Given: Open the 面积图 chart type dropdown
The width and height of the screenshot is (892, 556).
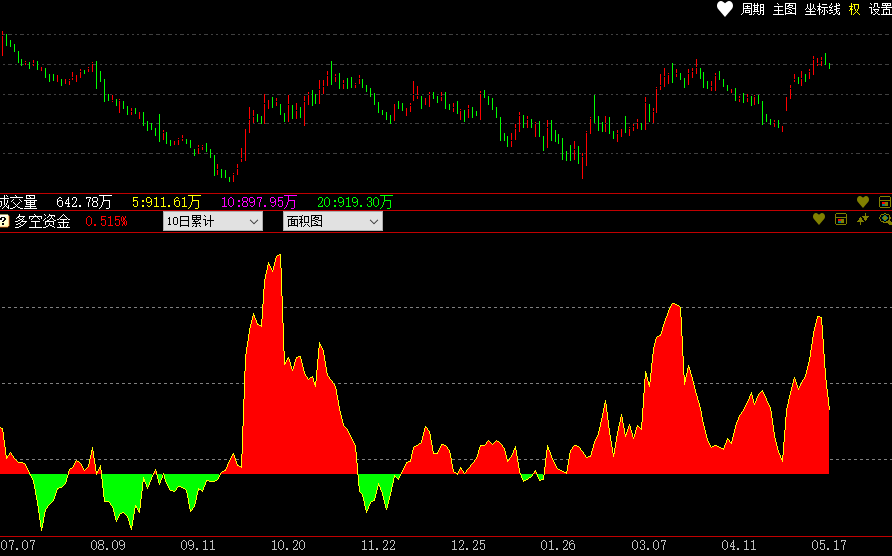Looking at the screenshot, I should 333,221.
